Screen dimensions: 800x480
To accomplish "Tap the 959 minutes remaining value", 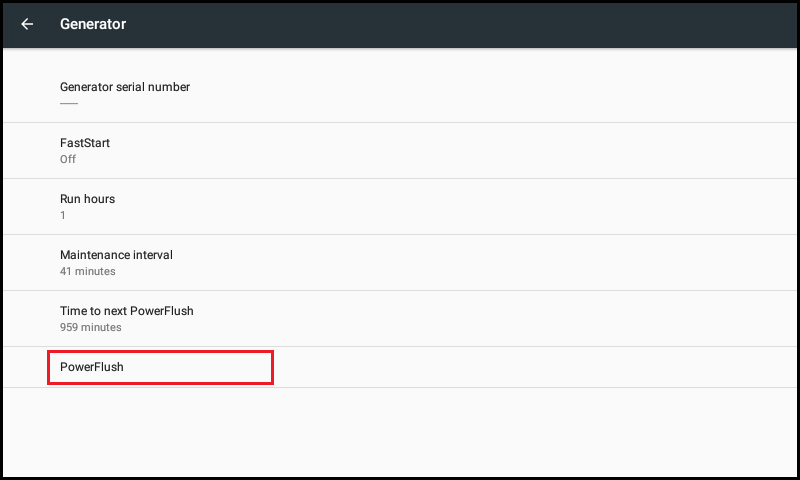I will 91,327.
